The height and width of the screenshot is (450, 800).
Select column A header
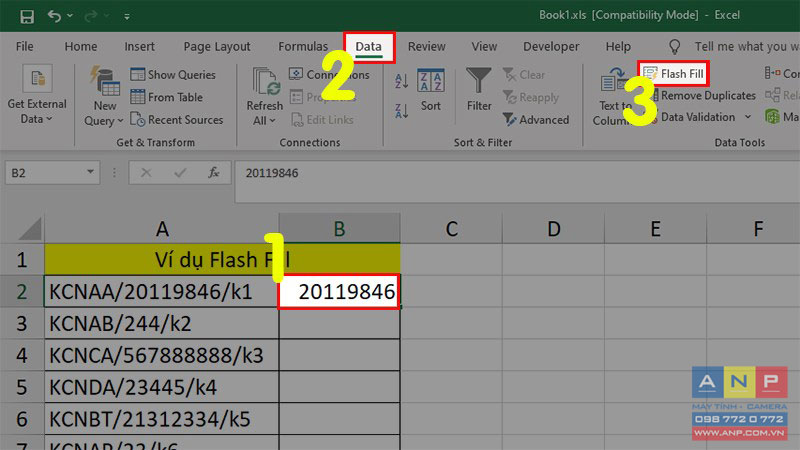(162, 229)
